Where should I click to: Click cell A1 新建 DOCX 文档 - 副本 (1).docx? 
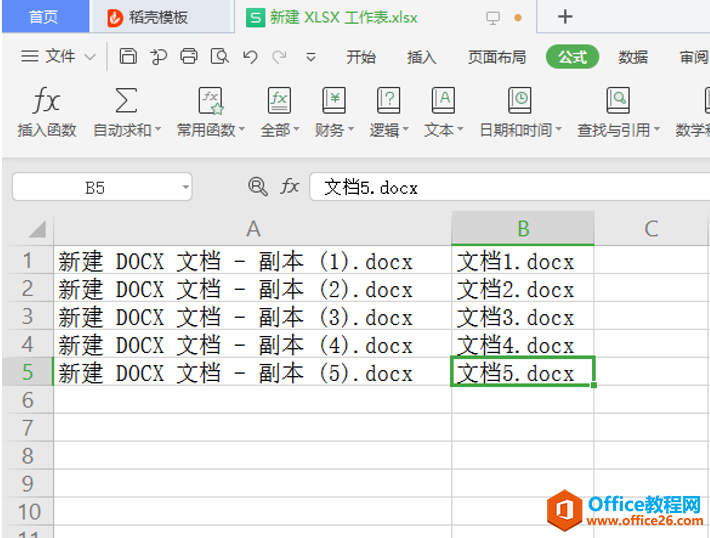point(253,260)
